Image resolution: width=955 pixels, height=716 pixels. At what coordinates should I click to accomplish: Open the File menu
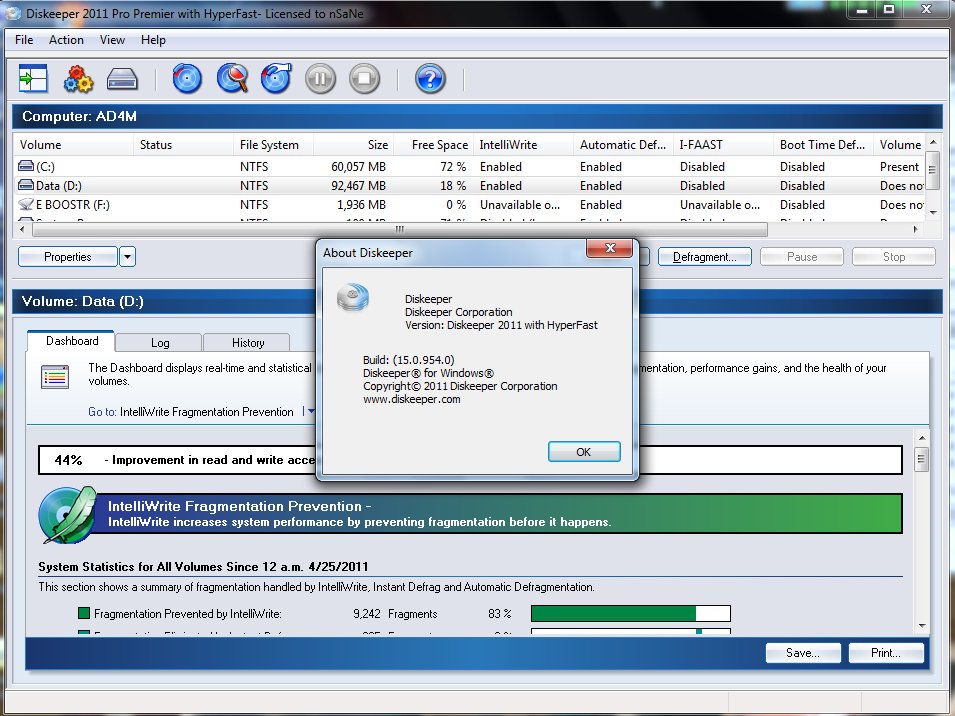pos(24,40)
